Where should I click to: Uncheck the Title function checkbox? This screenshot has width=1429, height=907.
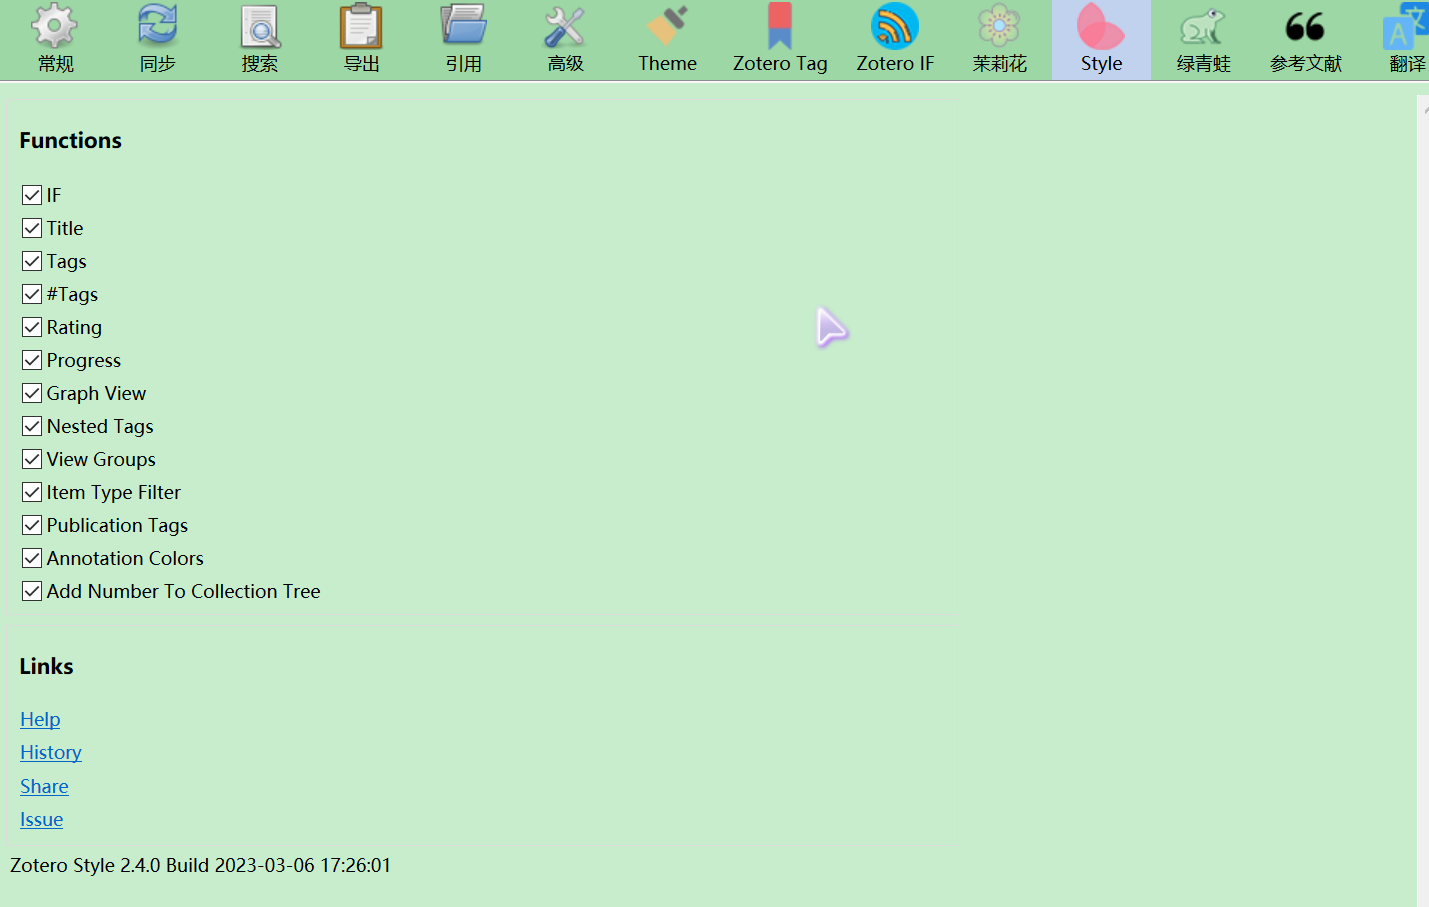click(32, 228)
